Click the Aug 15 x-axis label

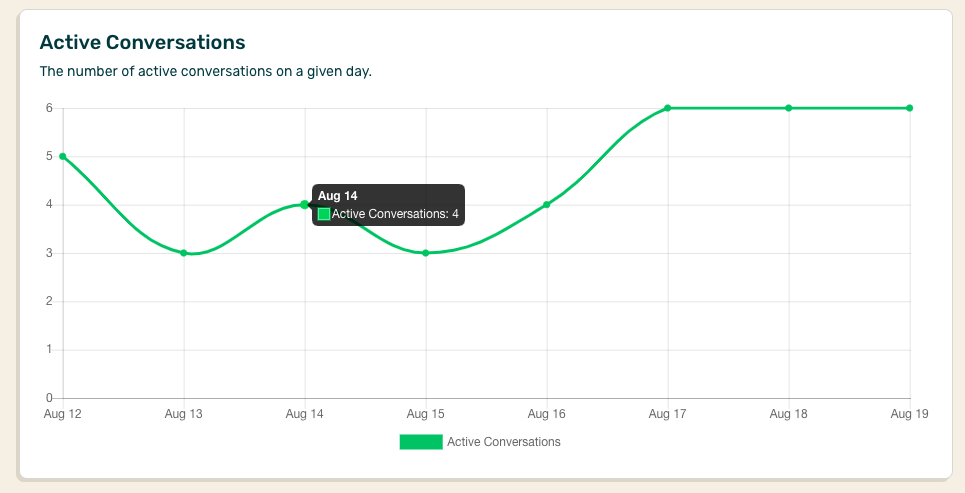(x=426, y=414)
